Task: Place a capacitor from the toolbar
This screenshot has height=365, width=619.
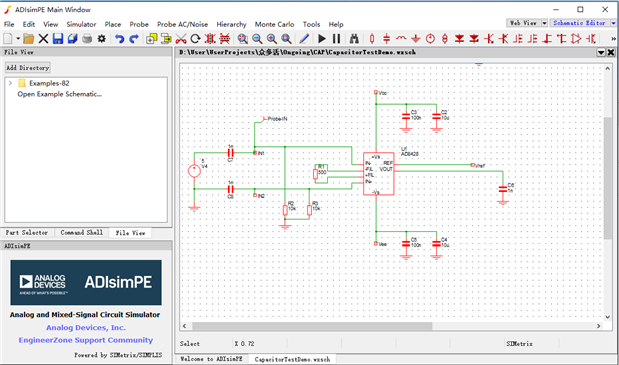Action: pyautogui.click(x=386, y=39)
